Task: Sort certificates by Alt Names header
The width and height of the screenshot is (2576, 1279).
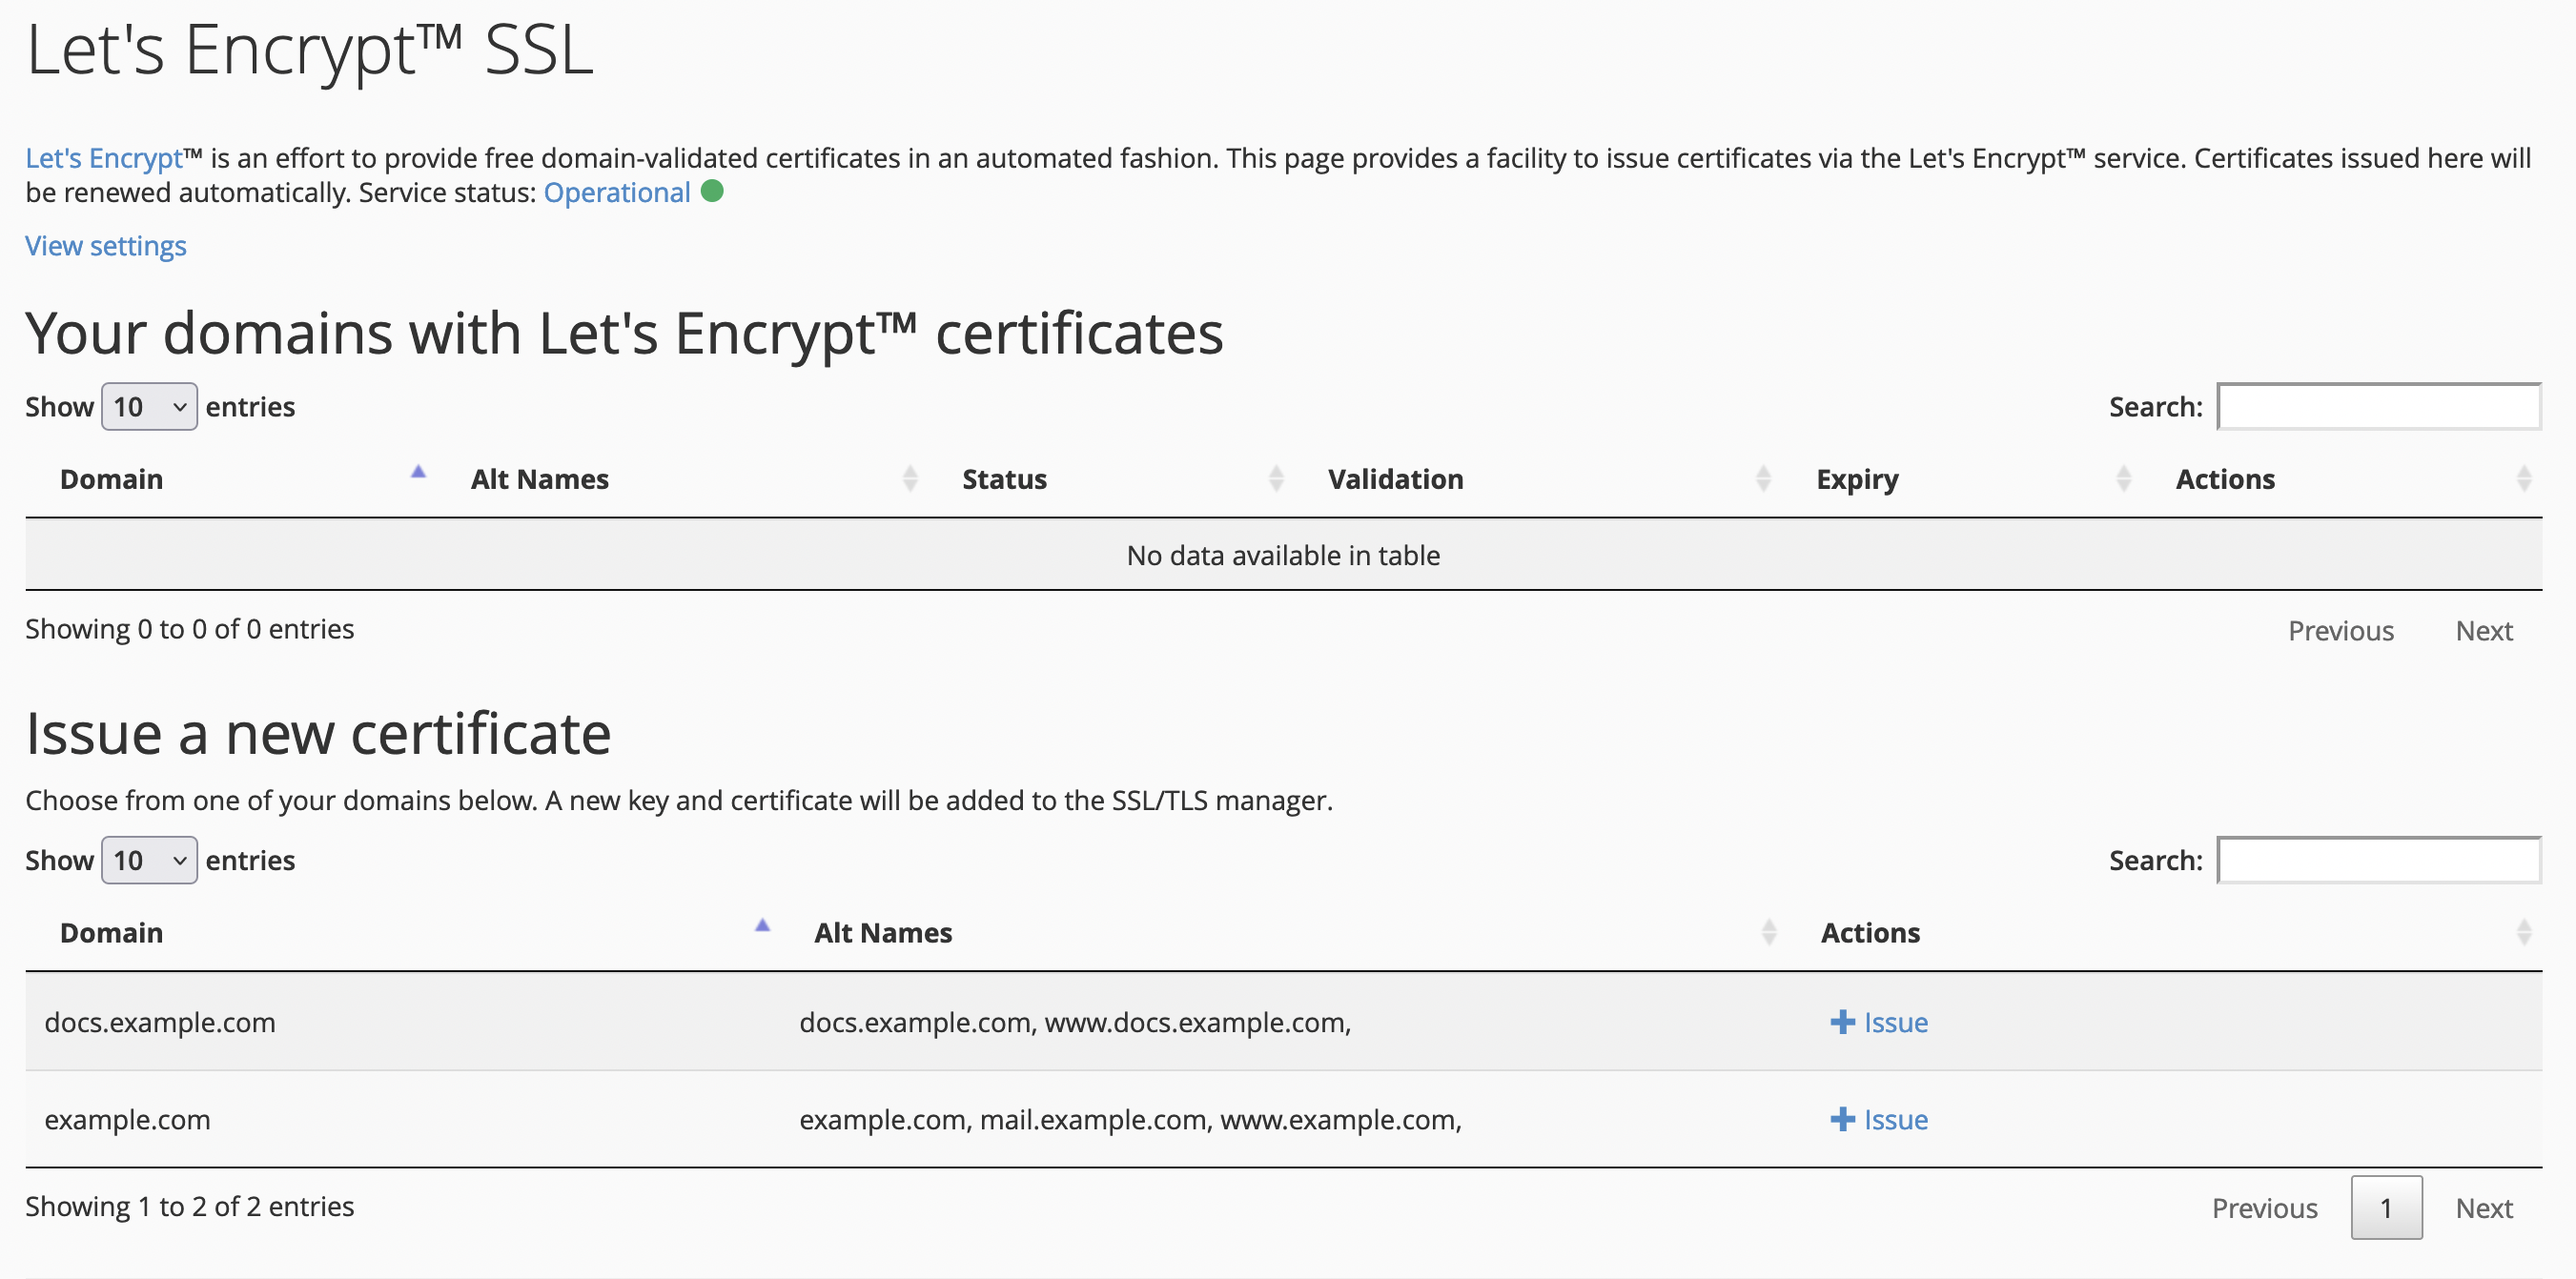Action: click(540, 479)
